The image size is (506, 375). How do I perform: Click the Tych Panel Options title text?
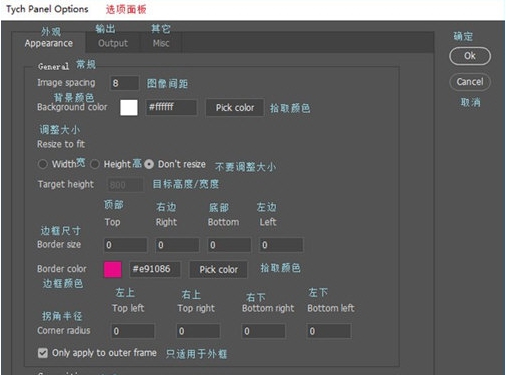point(47,9)
